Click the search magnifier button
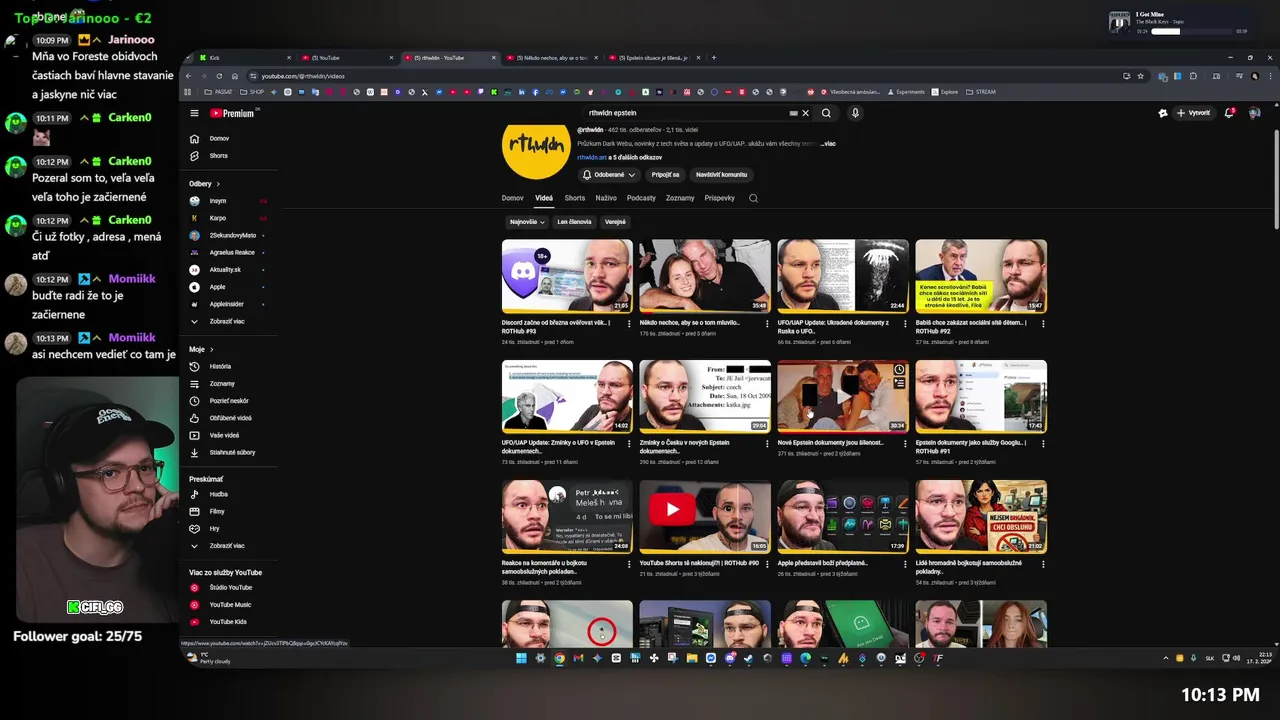The height and width of the screenshot is (720, 1280). click(826, 113)
